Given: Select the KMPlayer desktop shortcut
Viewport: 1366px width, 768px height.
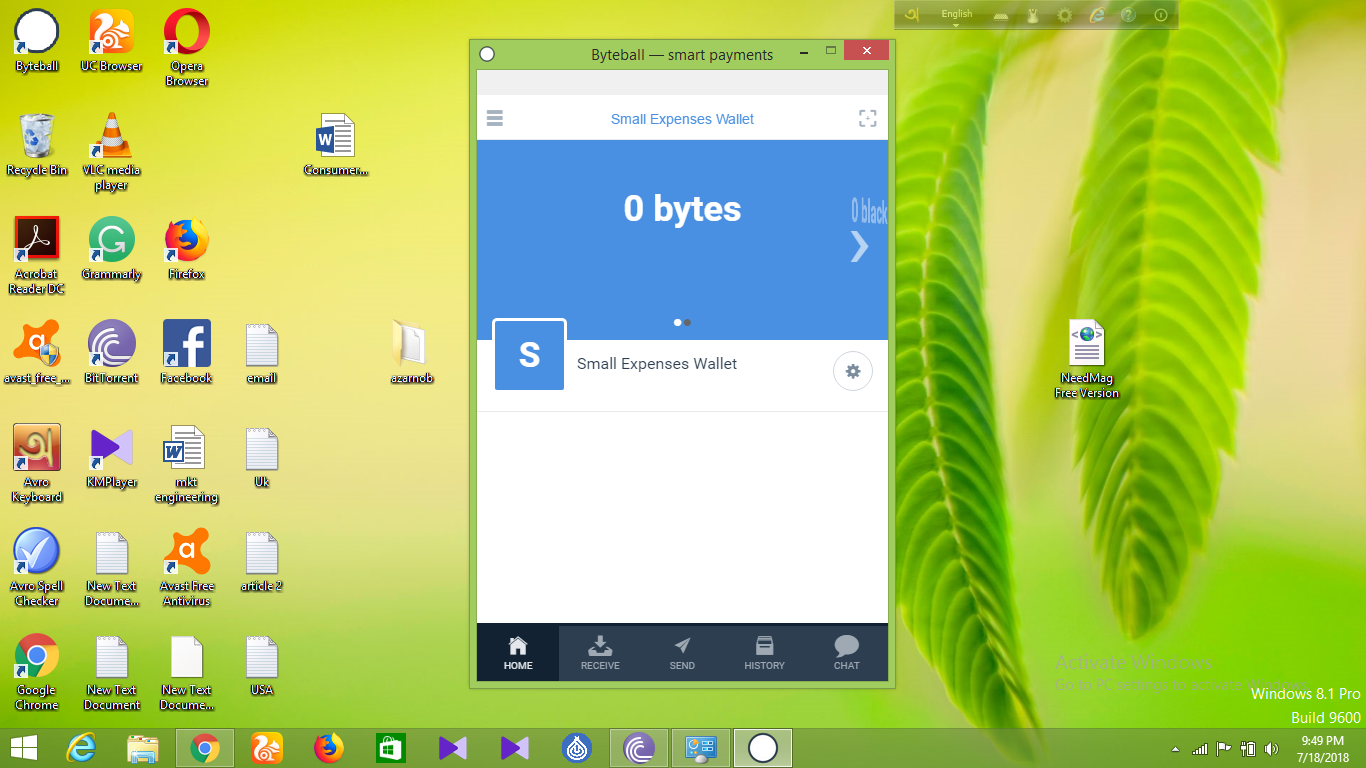Looking at the screenshot, I should click(112, 456).
